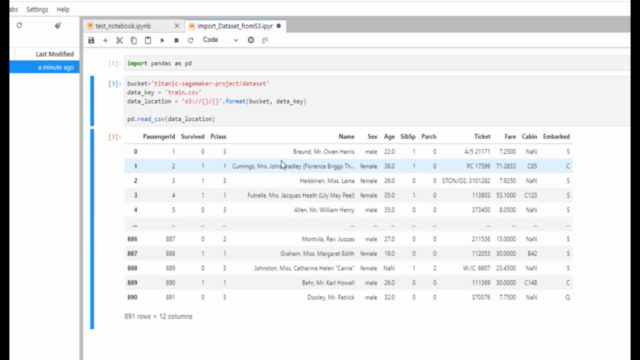This screenshot has height=360, width=640.
Task: Open the Settings menu
Action: tap(37, 9)
